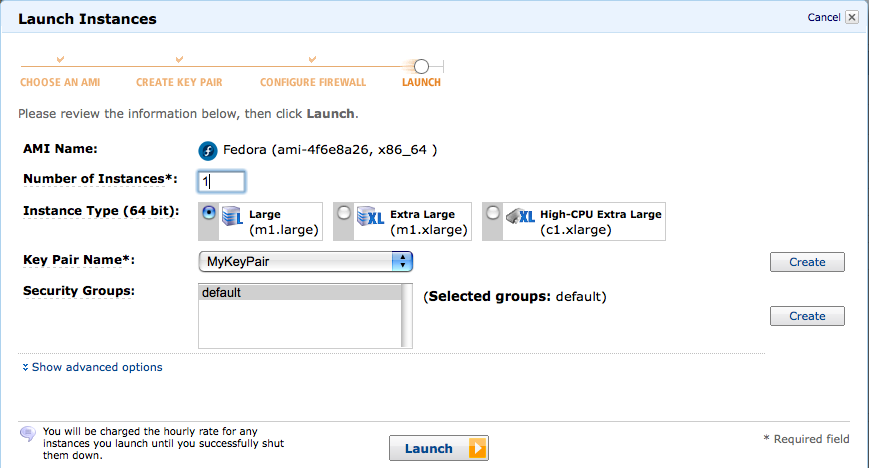Viewport: 869px width, 468px height.
Task: Click the speech bubble info icon
Action: [x=27, y=433]
